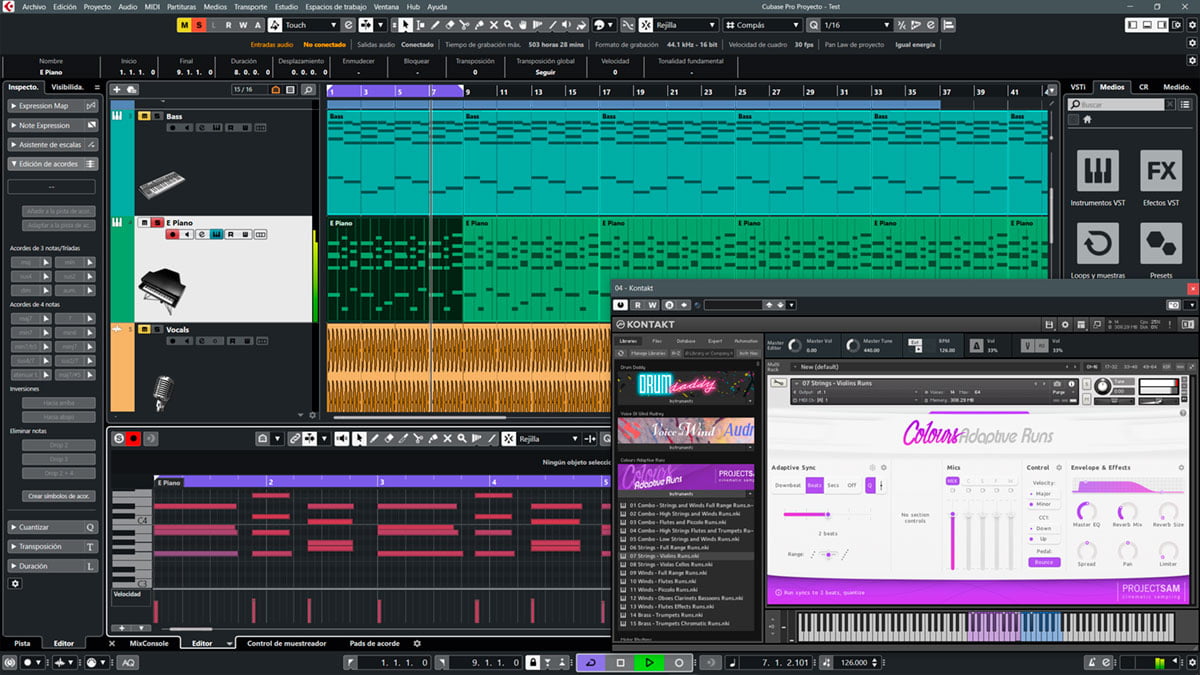Image resolution: width=1200 pixels, height=675 pixels.
Task: Select the Zoom magnifier tool
Action: (x=510, y=25)
